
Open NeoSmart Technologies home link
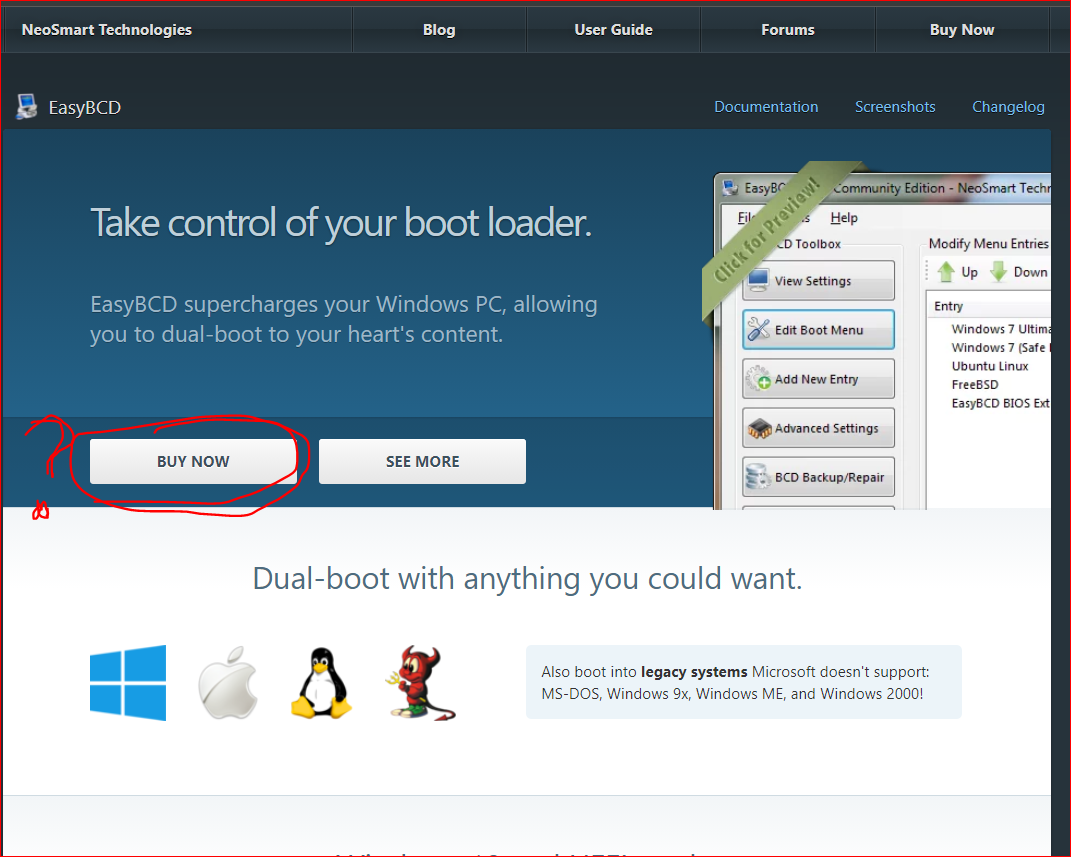tap(107, 29)
